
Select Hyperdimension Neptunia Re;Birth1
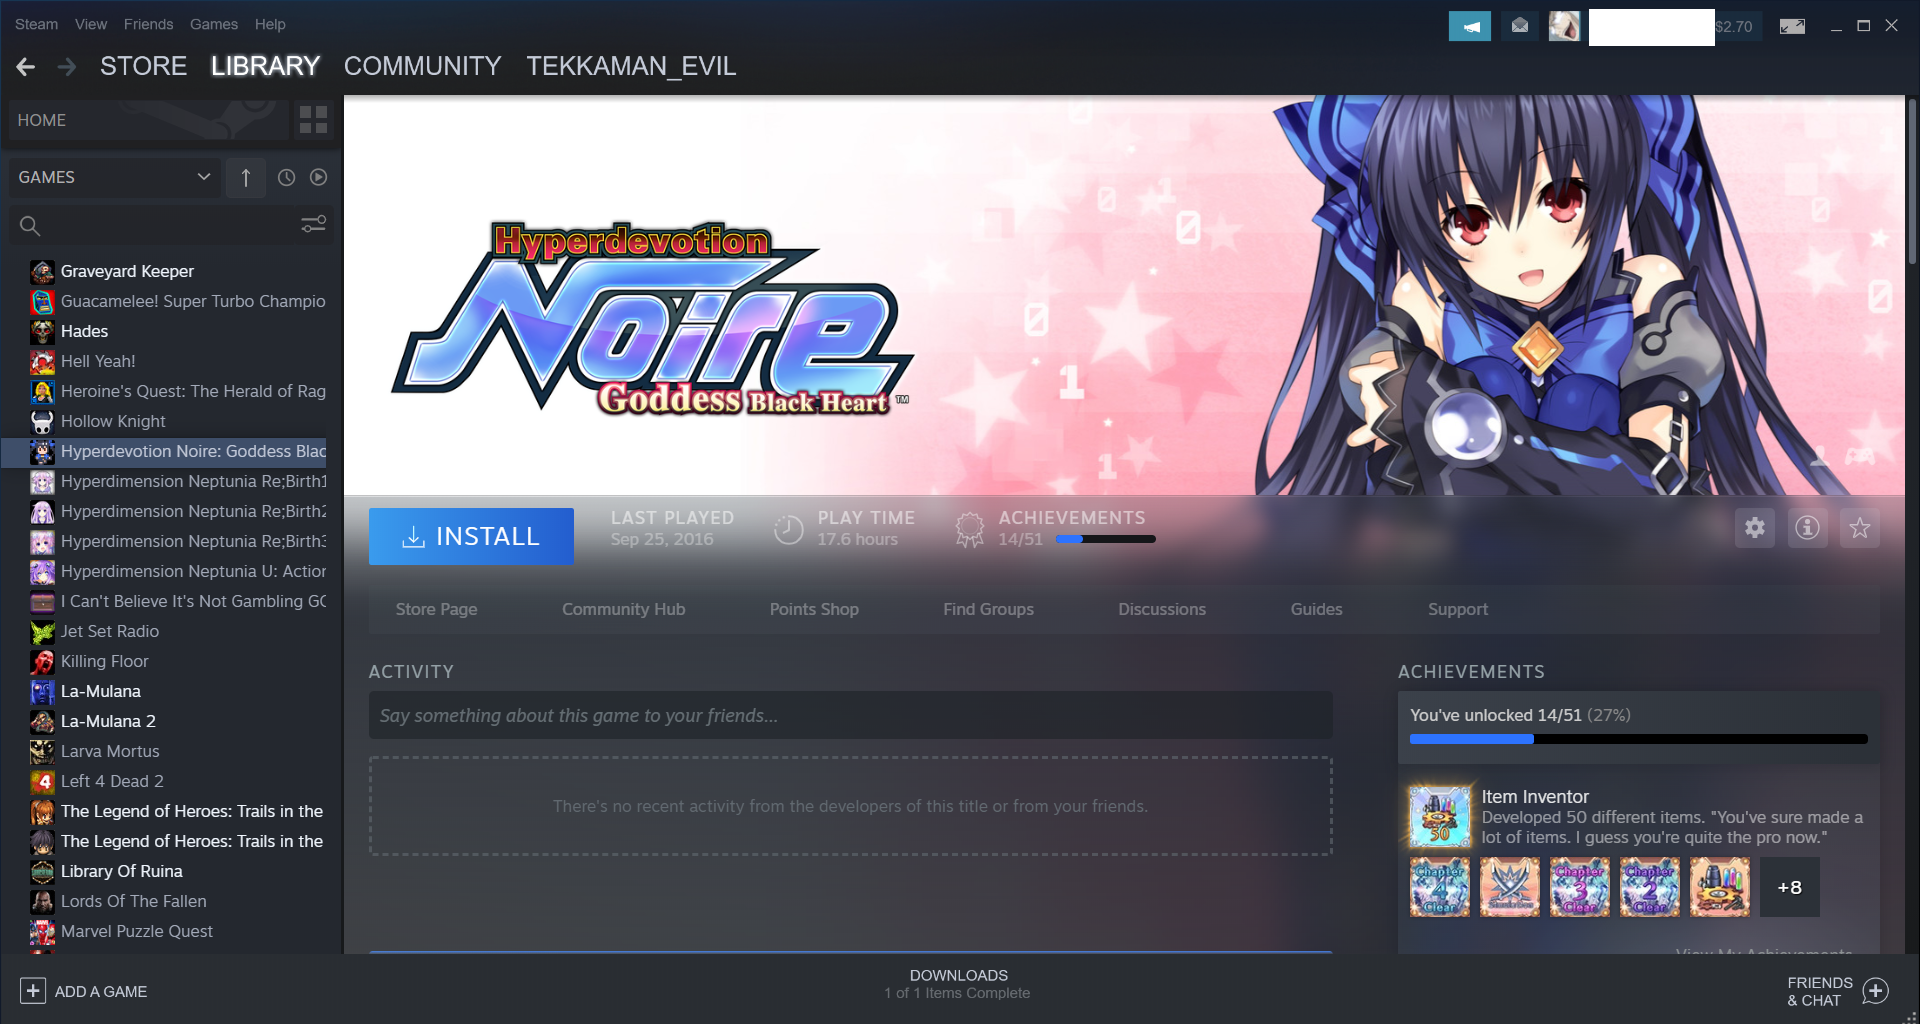coord(178,481)
